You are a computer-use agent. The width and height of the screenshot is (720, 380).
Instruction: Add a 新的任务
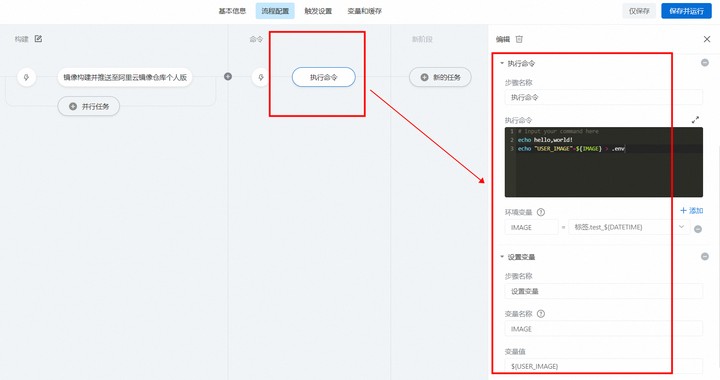pos(440,77)
